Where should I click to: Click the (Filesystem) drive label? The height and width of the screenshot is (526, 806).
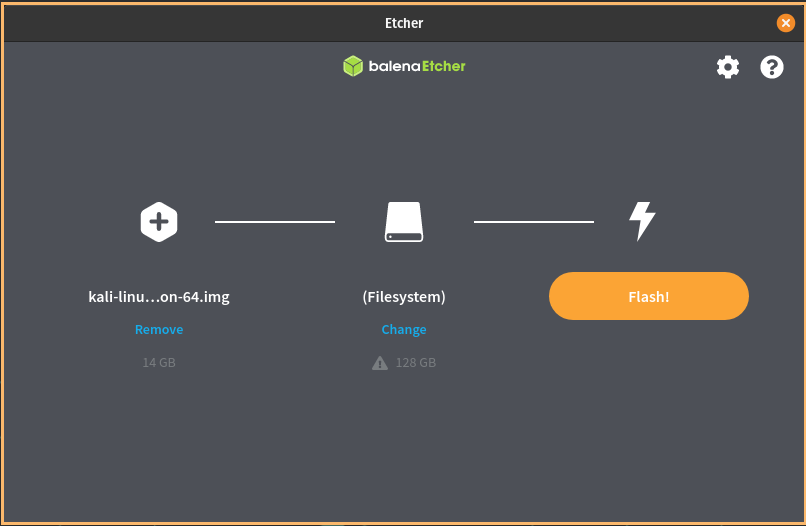(404, 297)
